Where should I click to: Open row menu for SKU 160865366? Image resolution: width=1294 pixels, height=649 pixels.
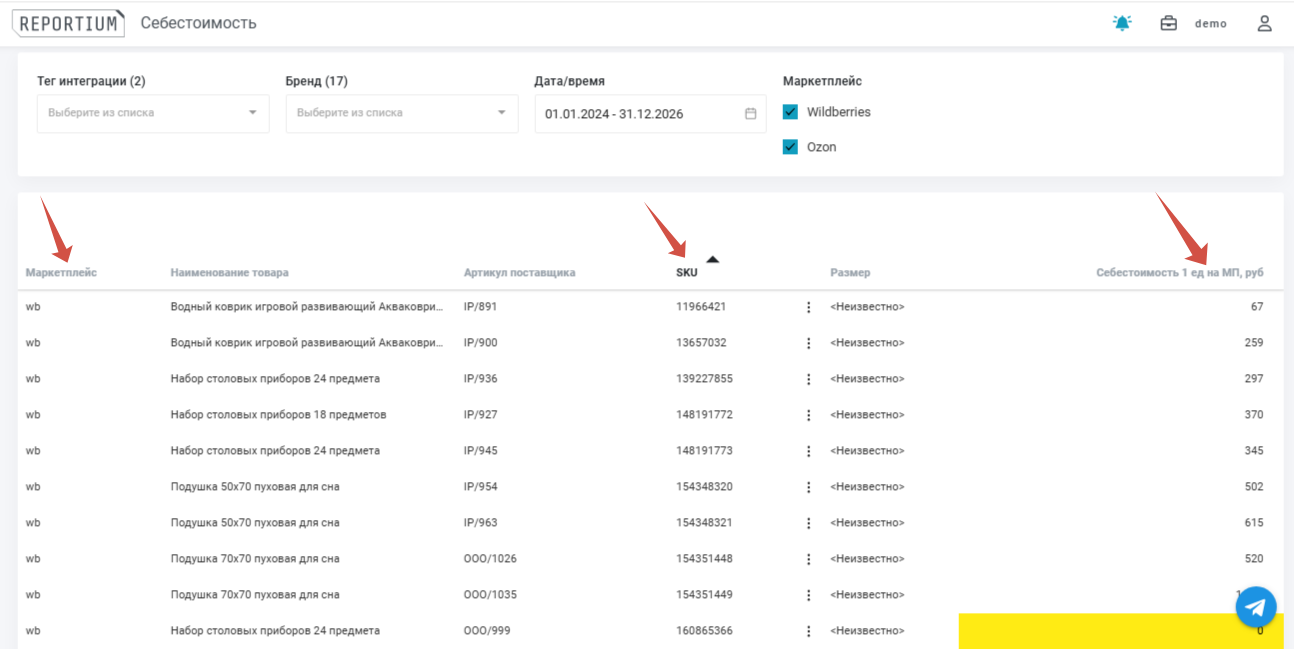coord(809,631)
